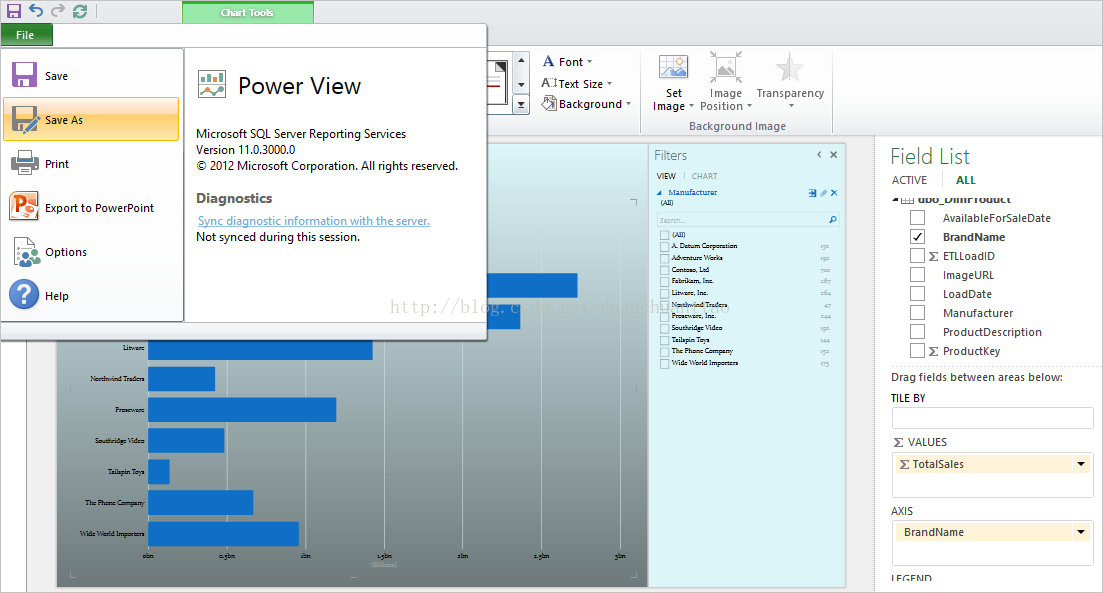Click the Power View logo icon
1103x593 pixels.
pos(212,84)
